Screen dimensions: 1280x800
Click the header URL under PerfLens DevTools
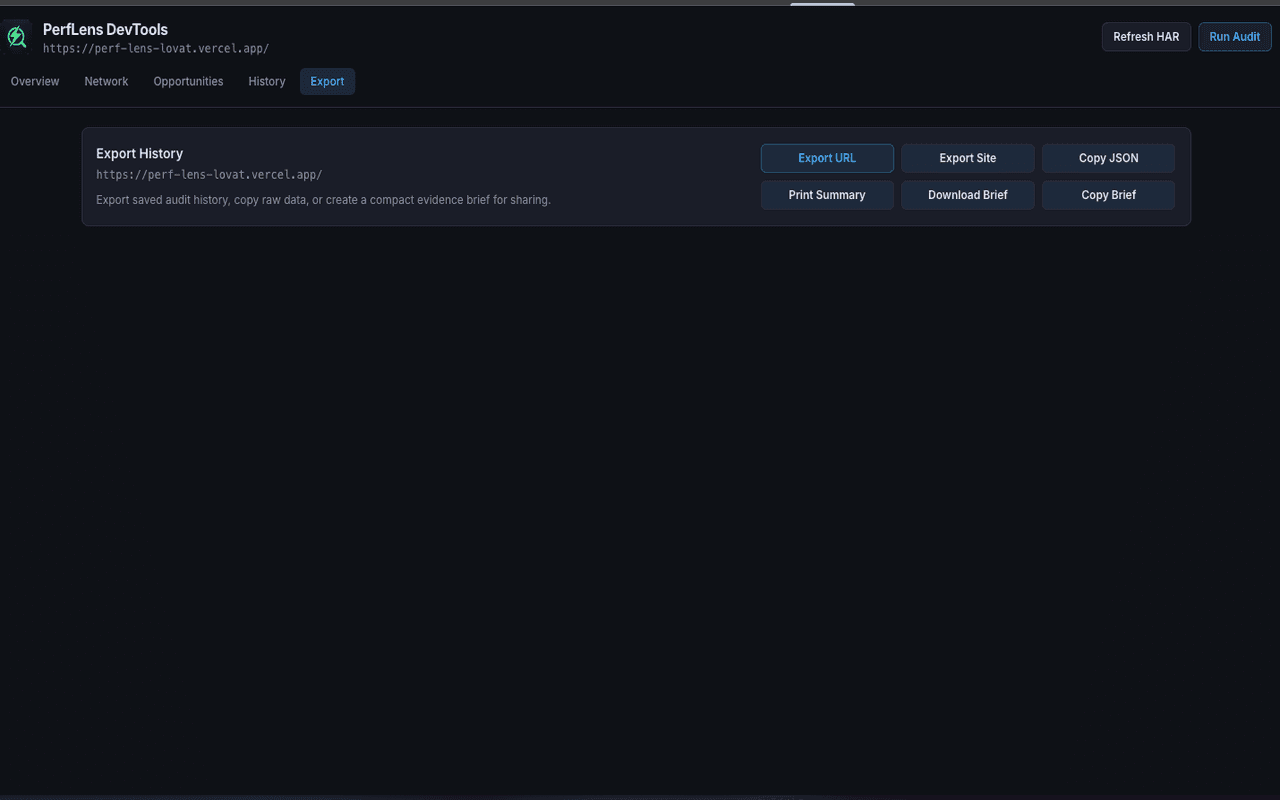[x=156, y=48]
